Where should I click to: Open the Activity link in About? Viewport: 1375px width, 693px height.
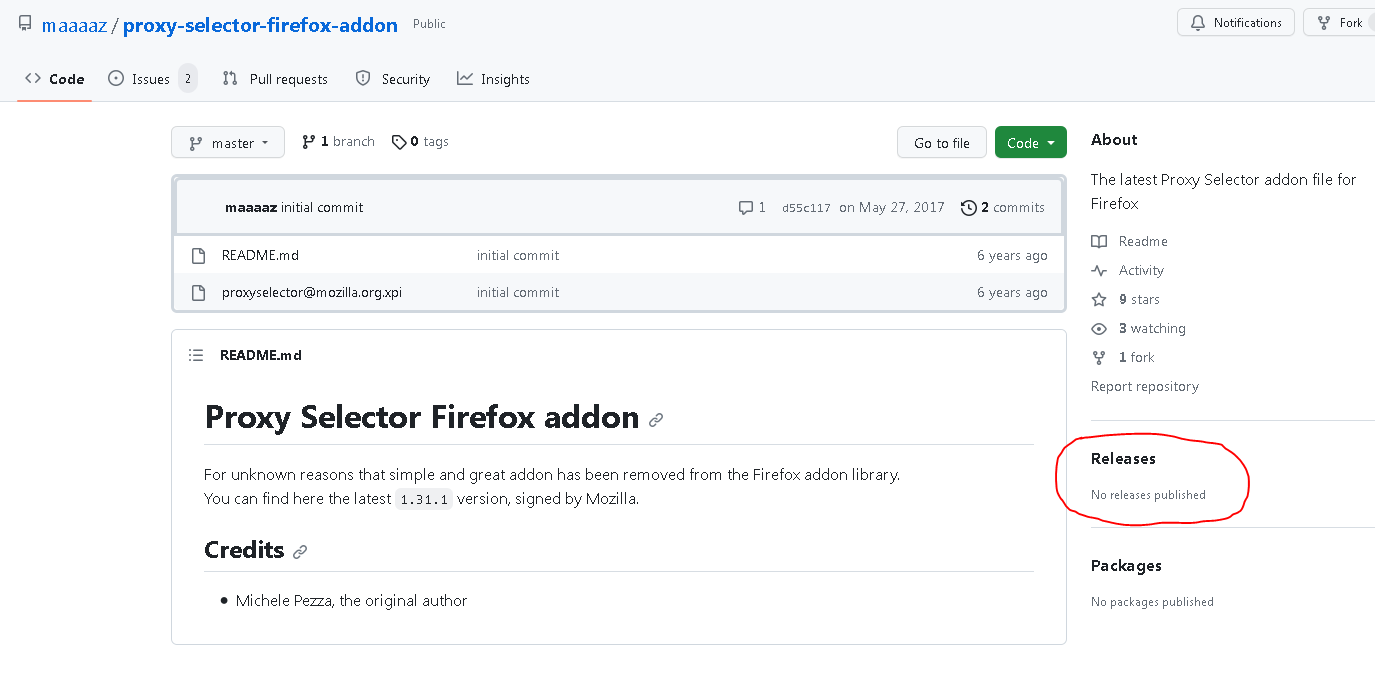pos(1141,270)
